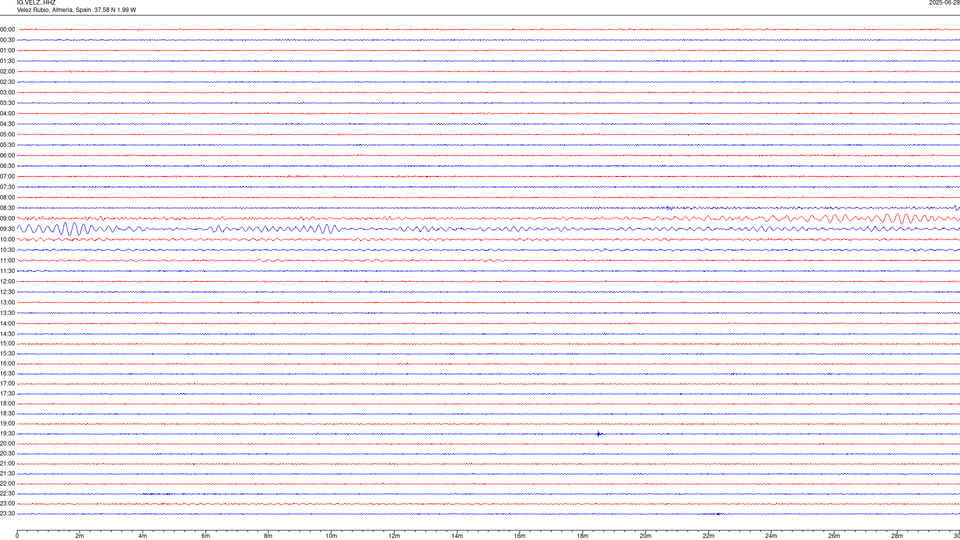Select the 11:30 trace time label

7,271
